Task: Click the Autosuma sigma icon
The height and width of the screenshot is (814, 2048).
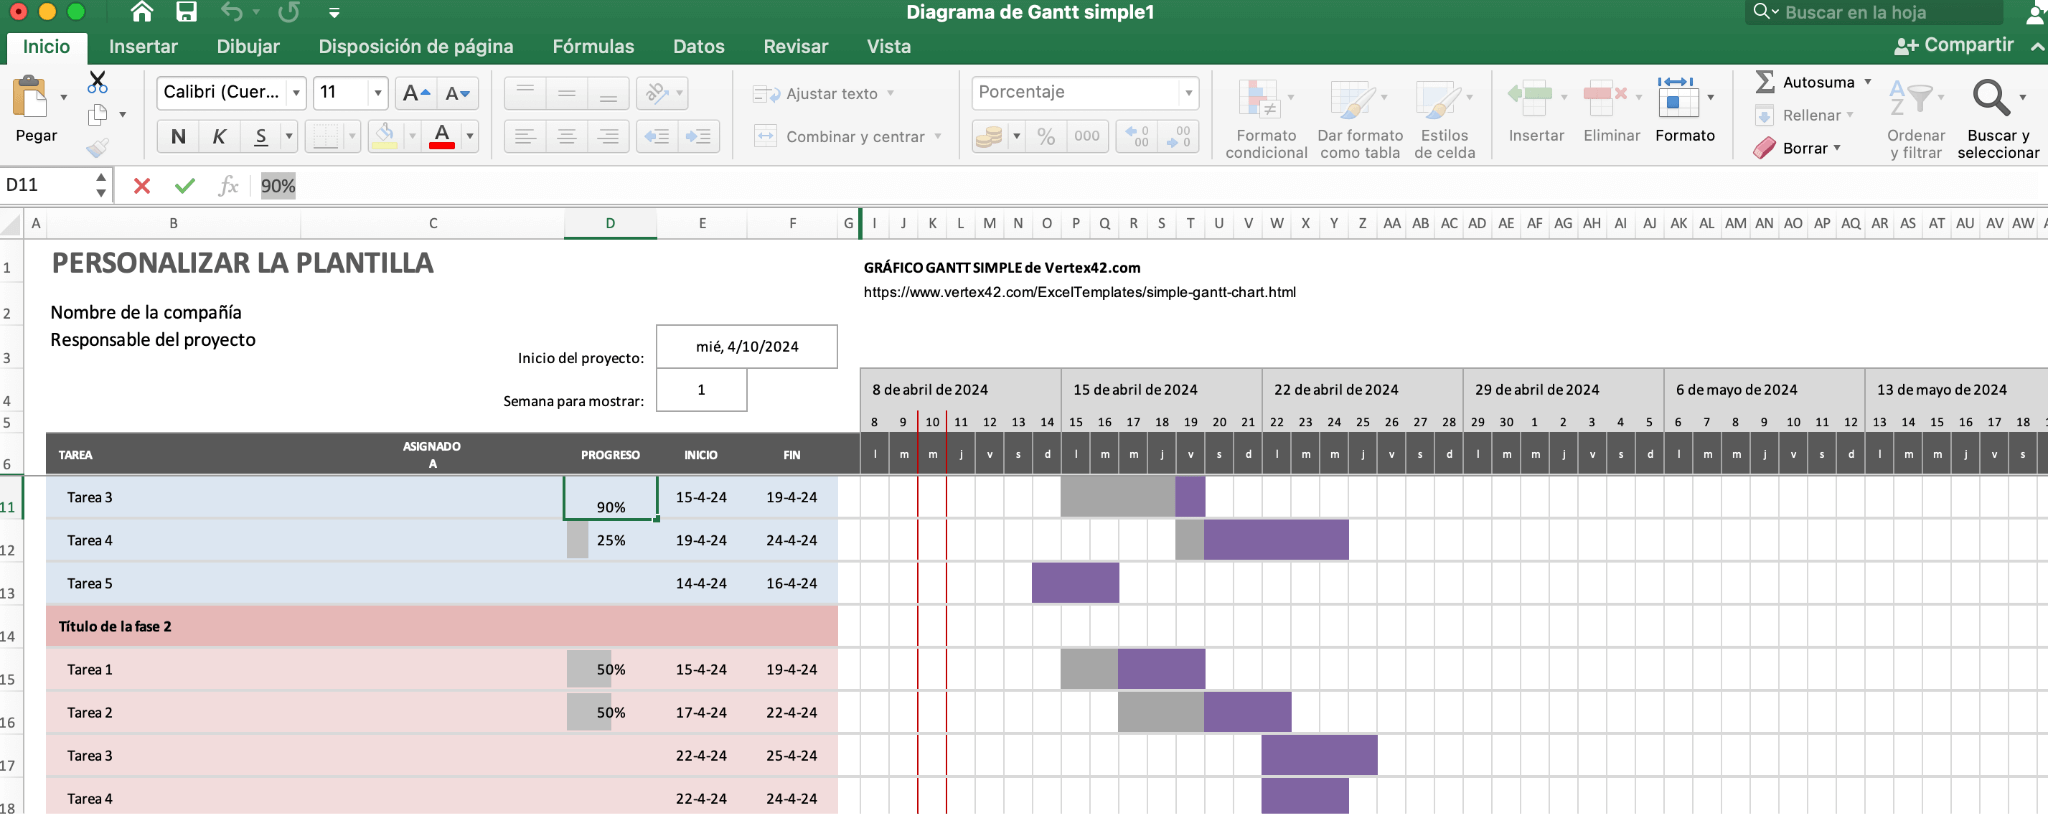Action: (1765, 82)
